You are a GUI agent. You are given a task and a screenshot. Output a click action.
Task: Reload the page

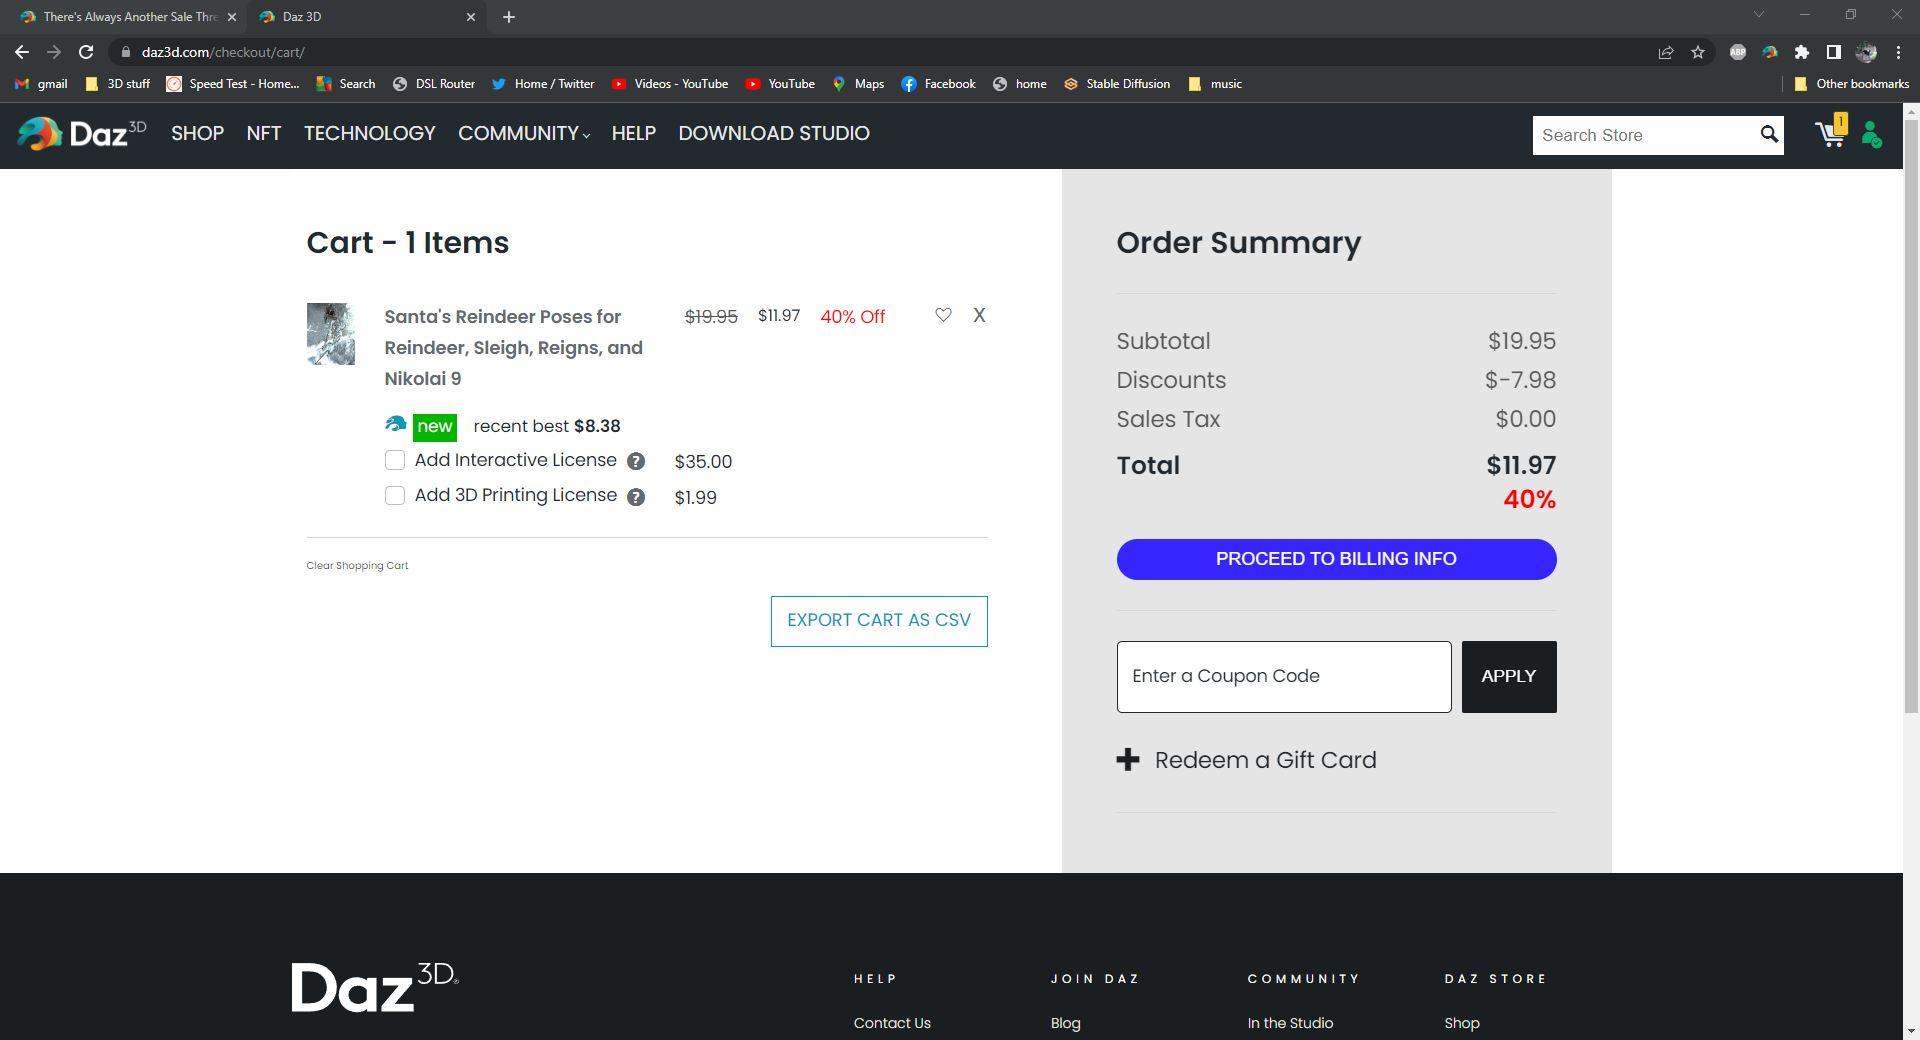point(86,52)
